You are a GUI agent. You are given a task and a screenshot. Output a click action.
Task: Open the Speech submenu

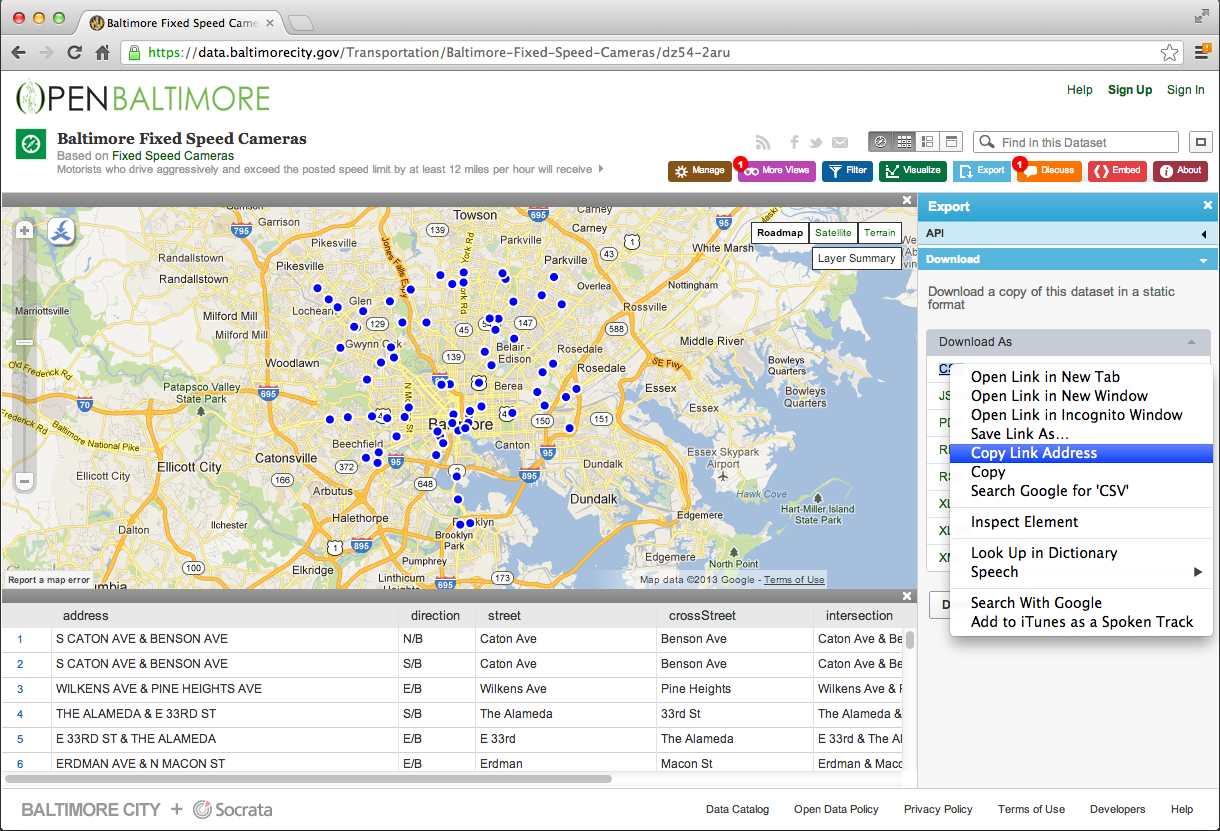pyautogui.click(x=1081, y=572)
